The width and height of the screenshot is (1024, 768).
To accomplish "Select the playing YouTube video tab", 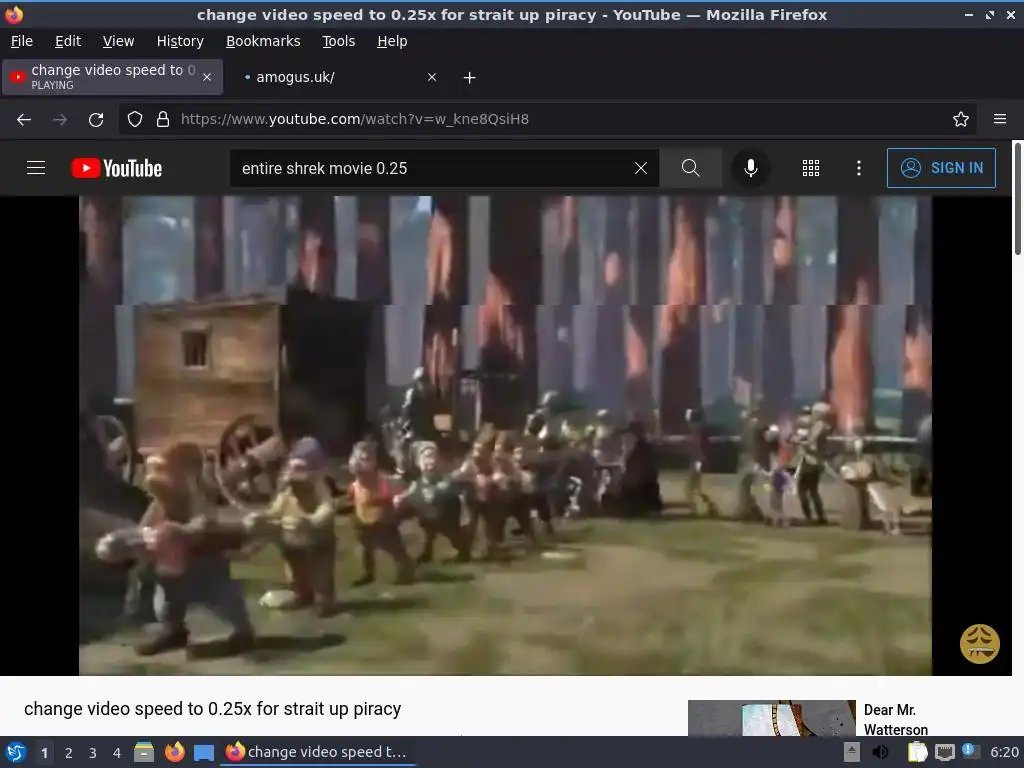I will click(112, 77).
